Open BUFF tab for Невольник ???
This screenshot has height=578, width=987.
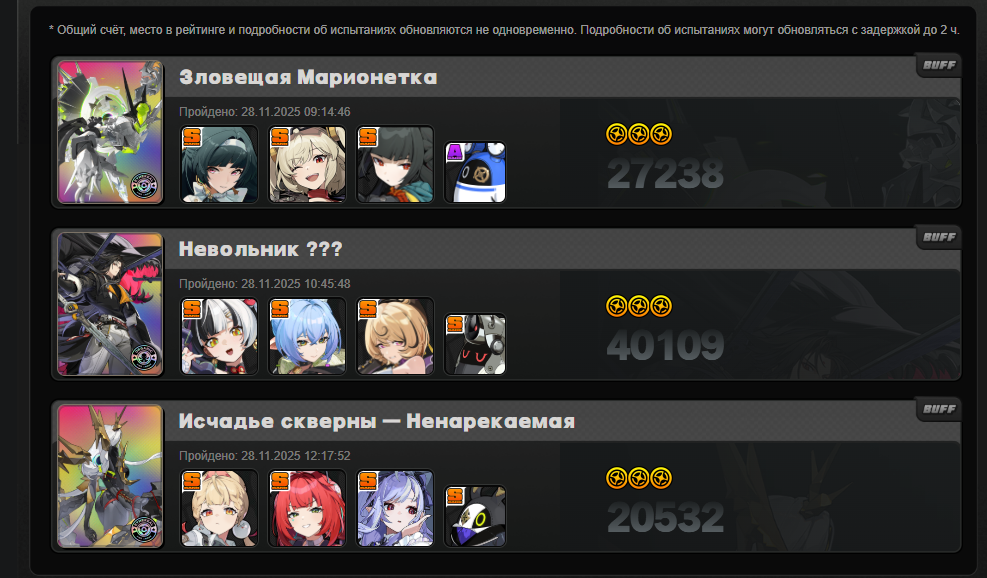click(938, 237)
